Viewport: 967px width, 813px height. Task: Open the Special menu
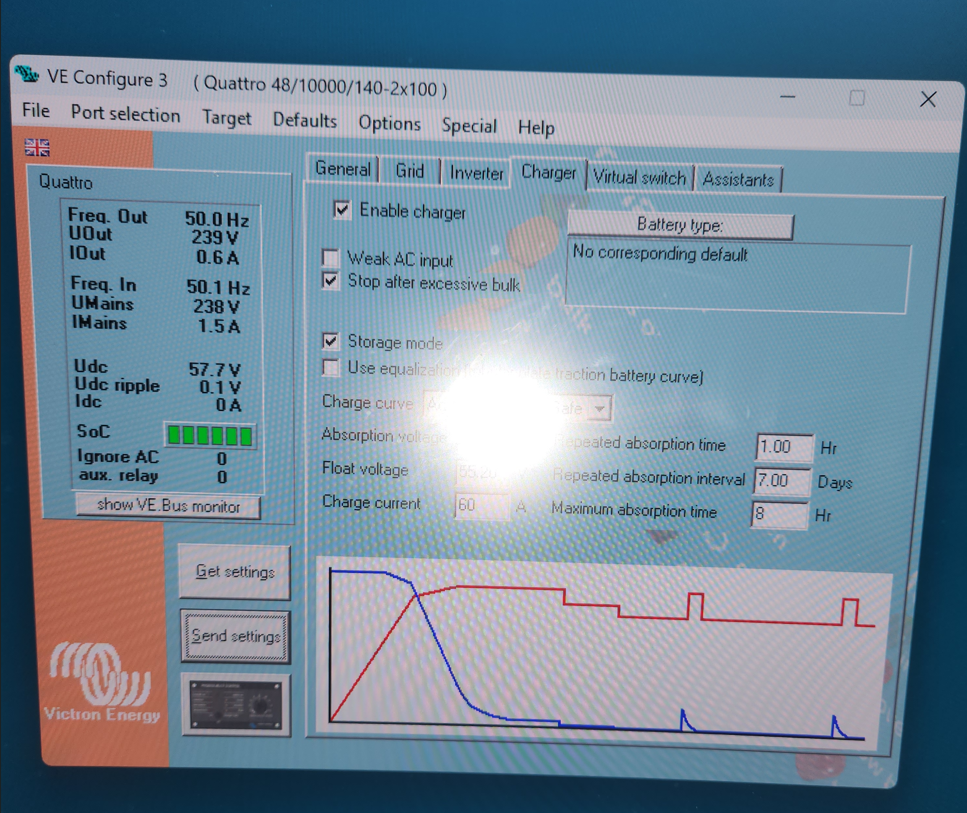(x=469, y=126)
